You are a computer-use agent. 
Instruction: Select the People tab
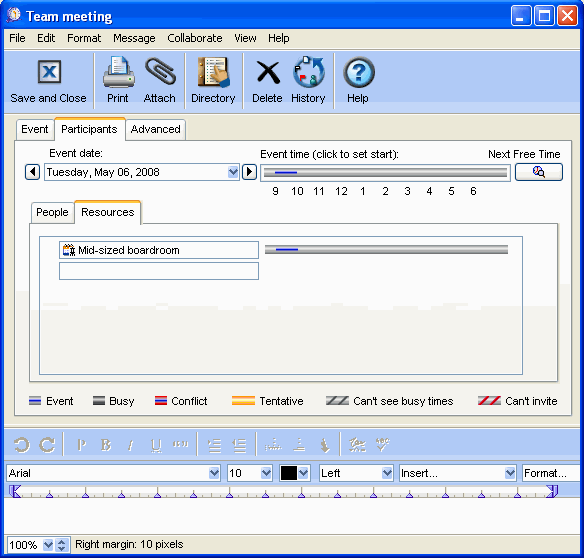[52, 212]
